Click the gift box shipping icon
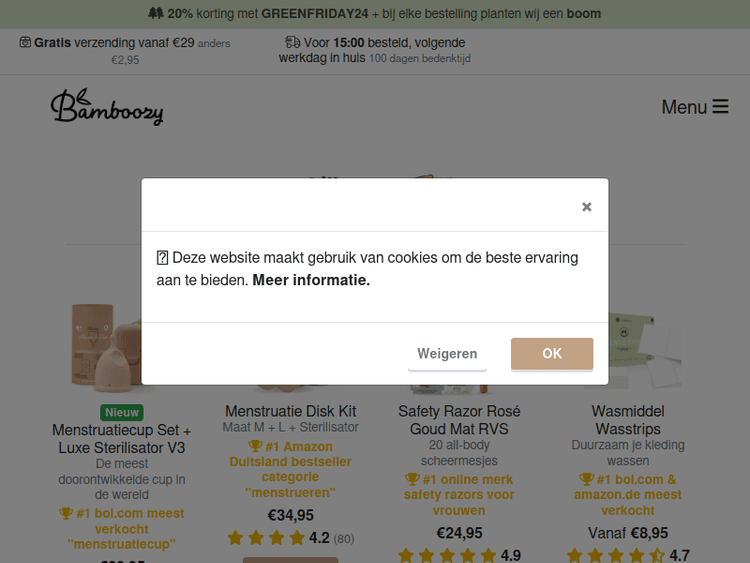The height and width of the screenshot is (563, 750). [25, 42]
